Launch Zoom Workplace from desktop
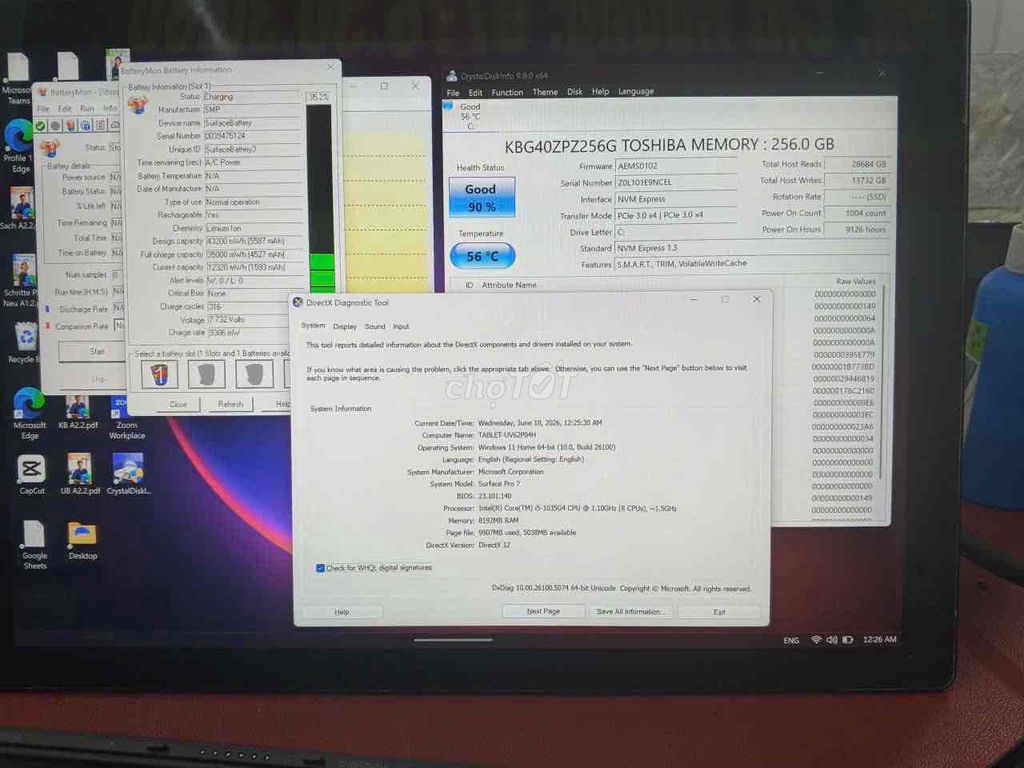 pyautogui.click(x=126, y=418)
